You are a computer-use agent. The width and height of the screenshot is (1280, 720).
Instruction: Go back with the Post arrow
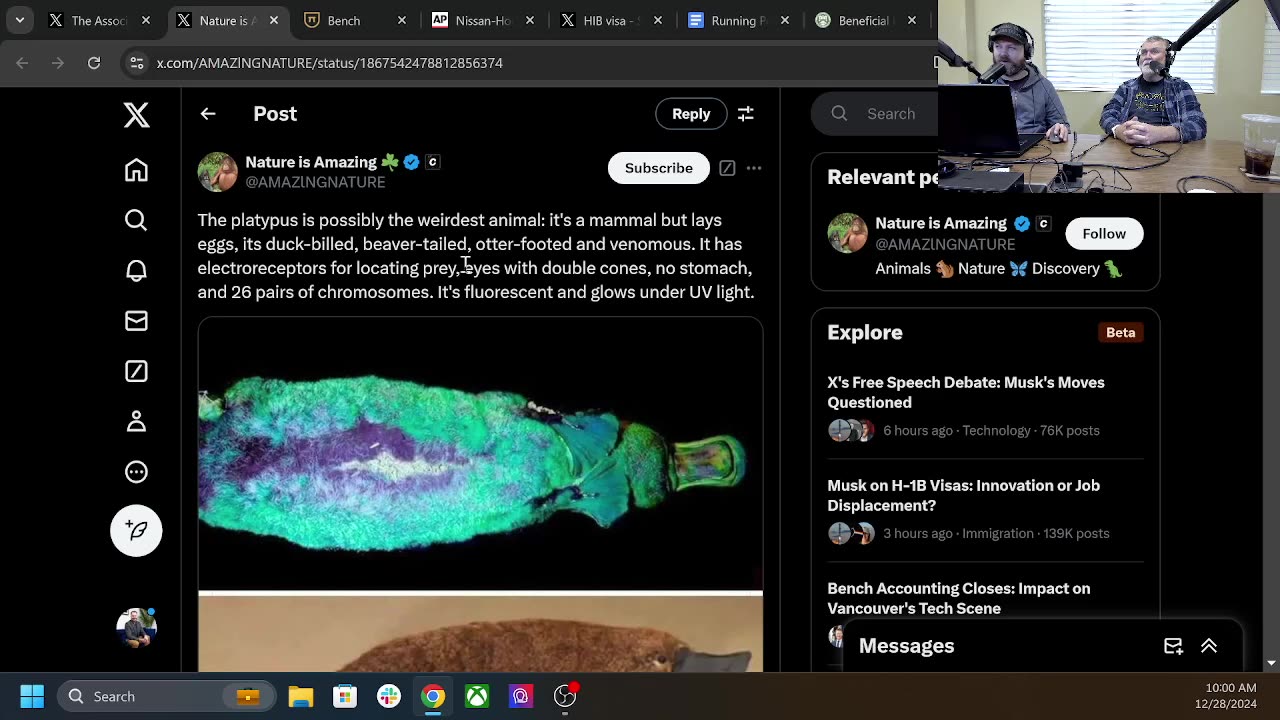click(208, 114)
